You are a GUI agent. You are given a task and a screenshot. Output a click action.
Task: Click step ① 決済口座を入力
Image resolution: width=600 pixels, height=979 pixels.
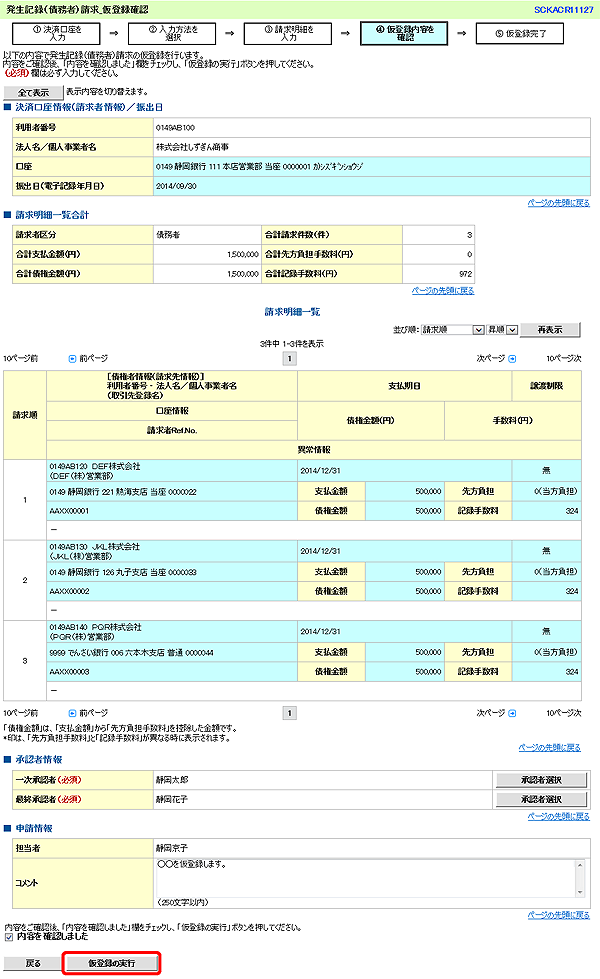click(57, 34)
